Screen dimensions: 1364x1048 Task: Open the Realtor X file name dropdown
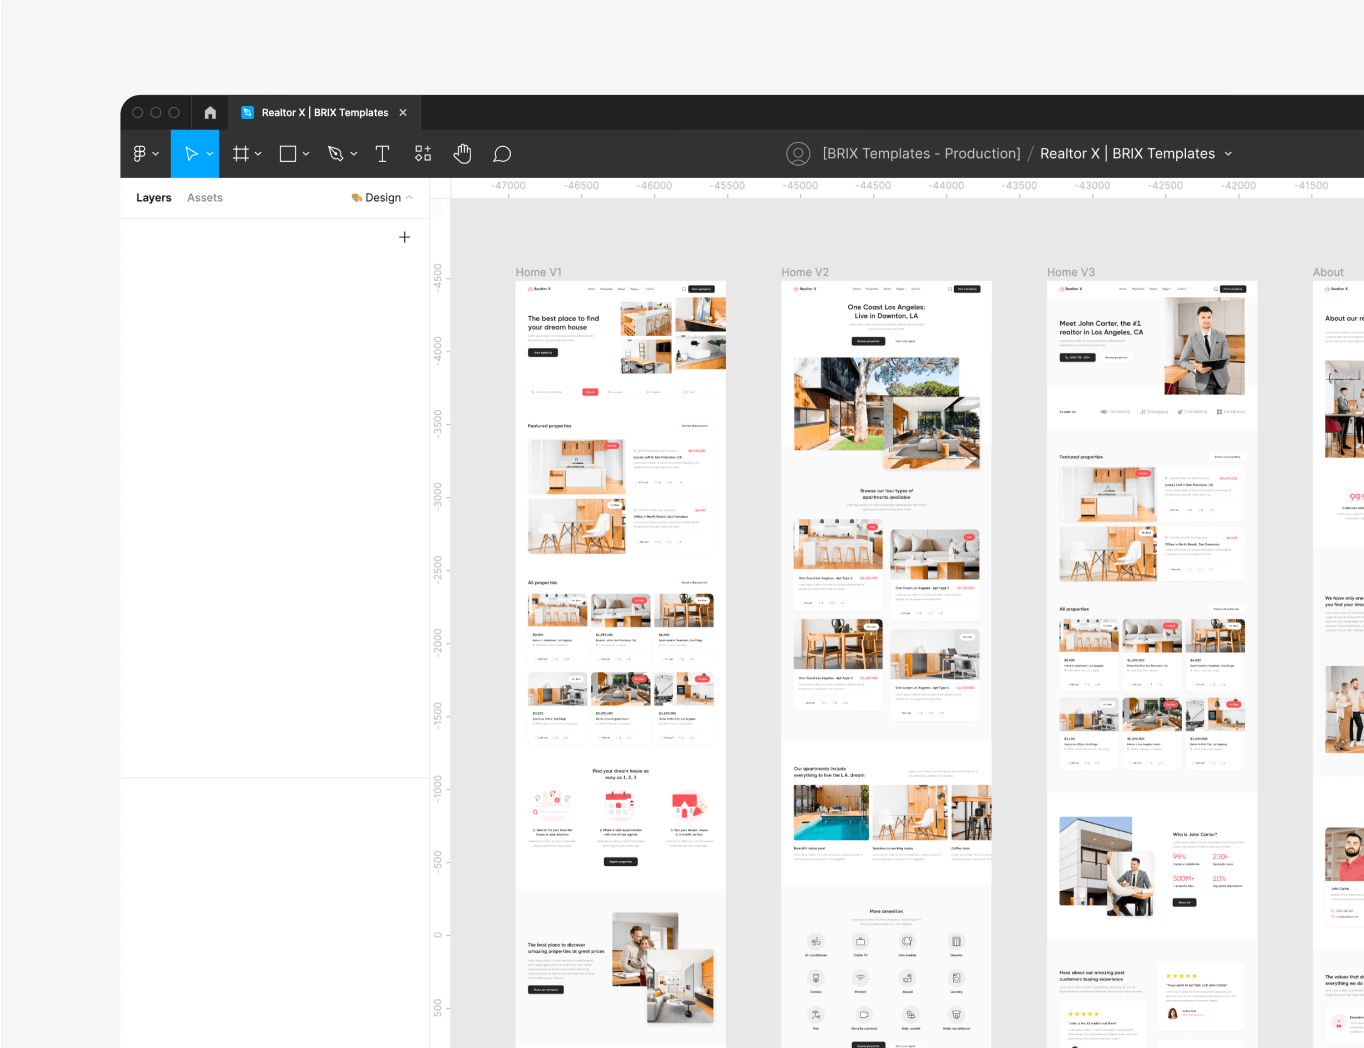coord(1227,153)
